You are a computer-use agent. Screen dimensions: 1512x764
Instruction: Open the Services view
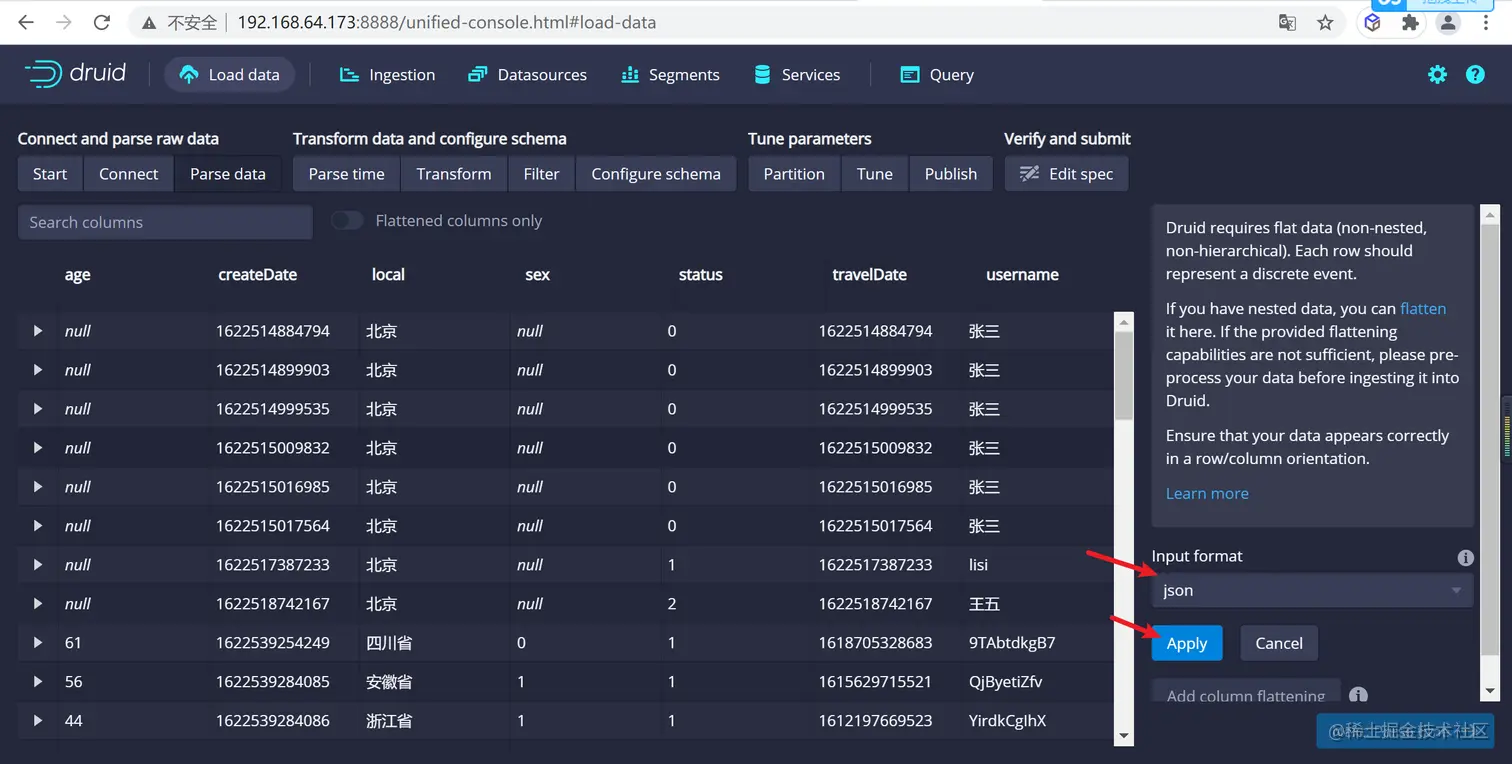tap(797, 74)
